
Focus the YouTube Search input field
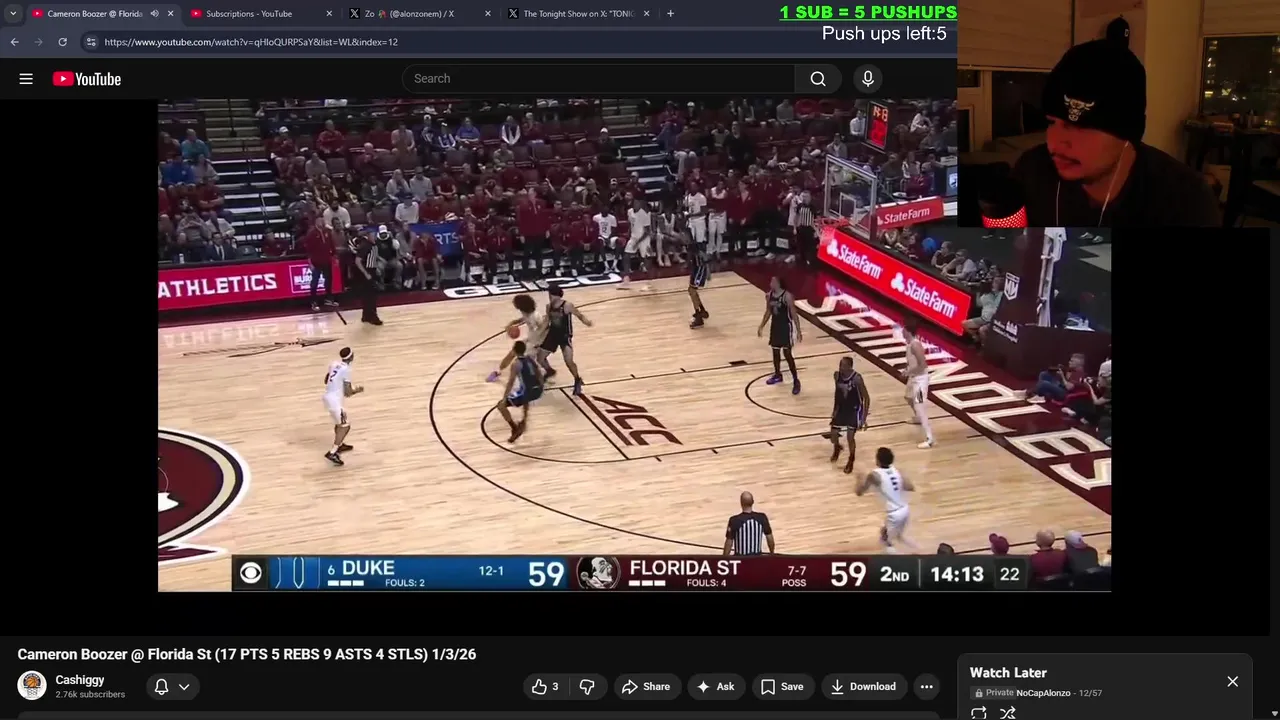pyautogui.click(x=599, y=79)
